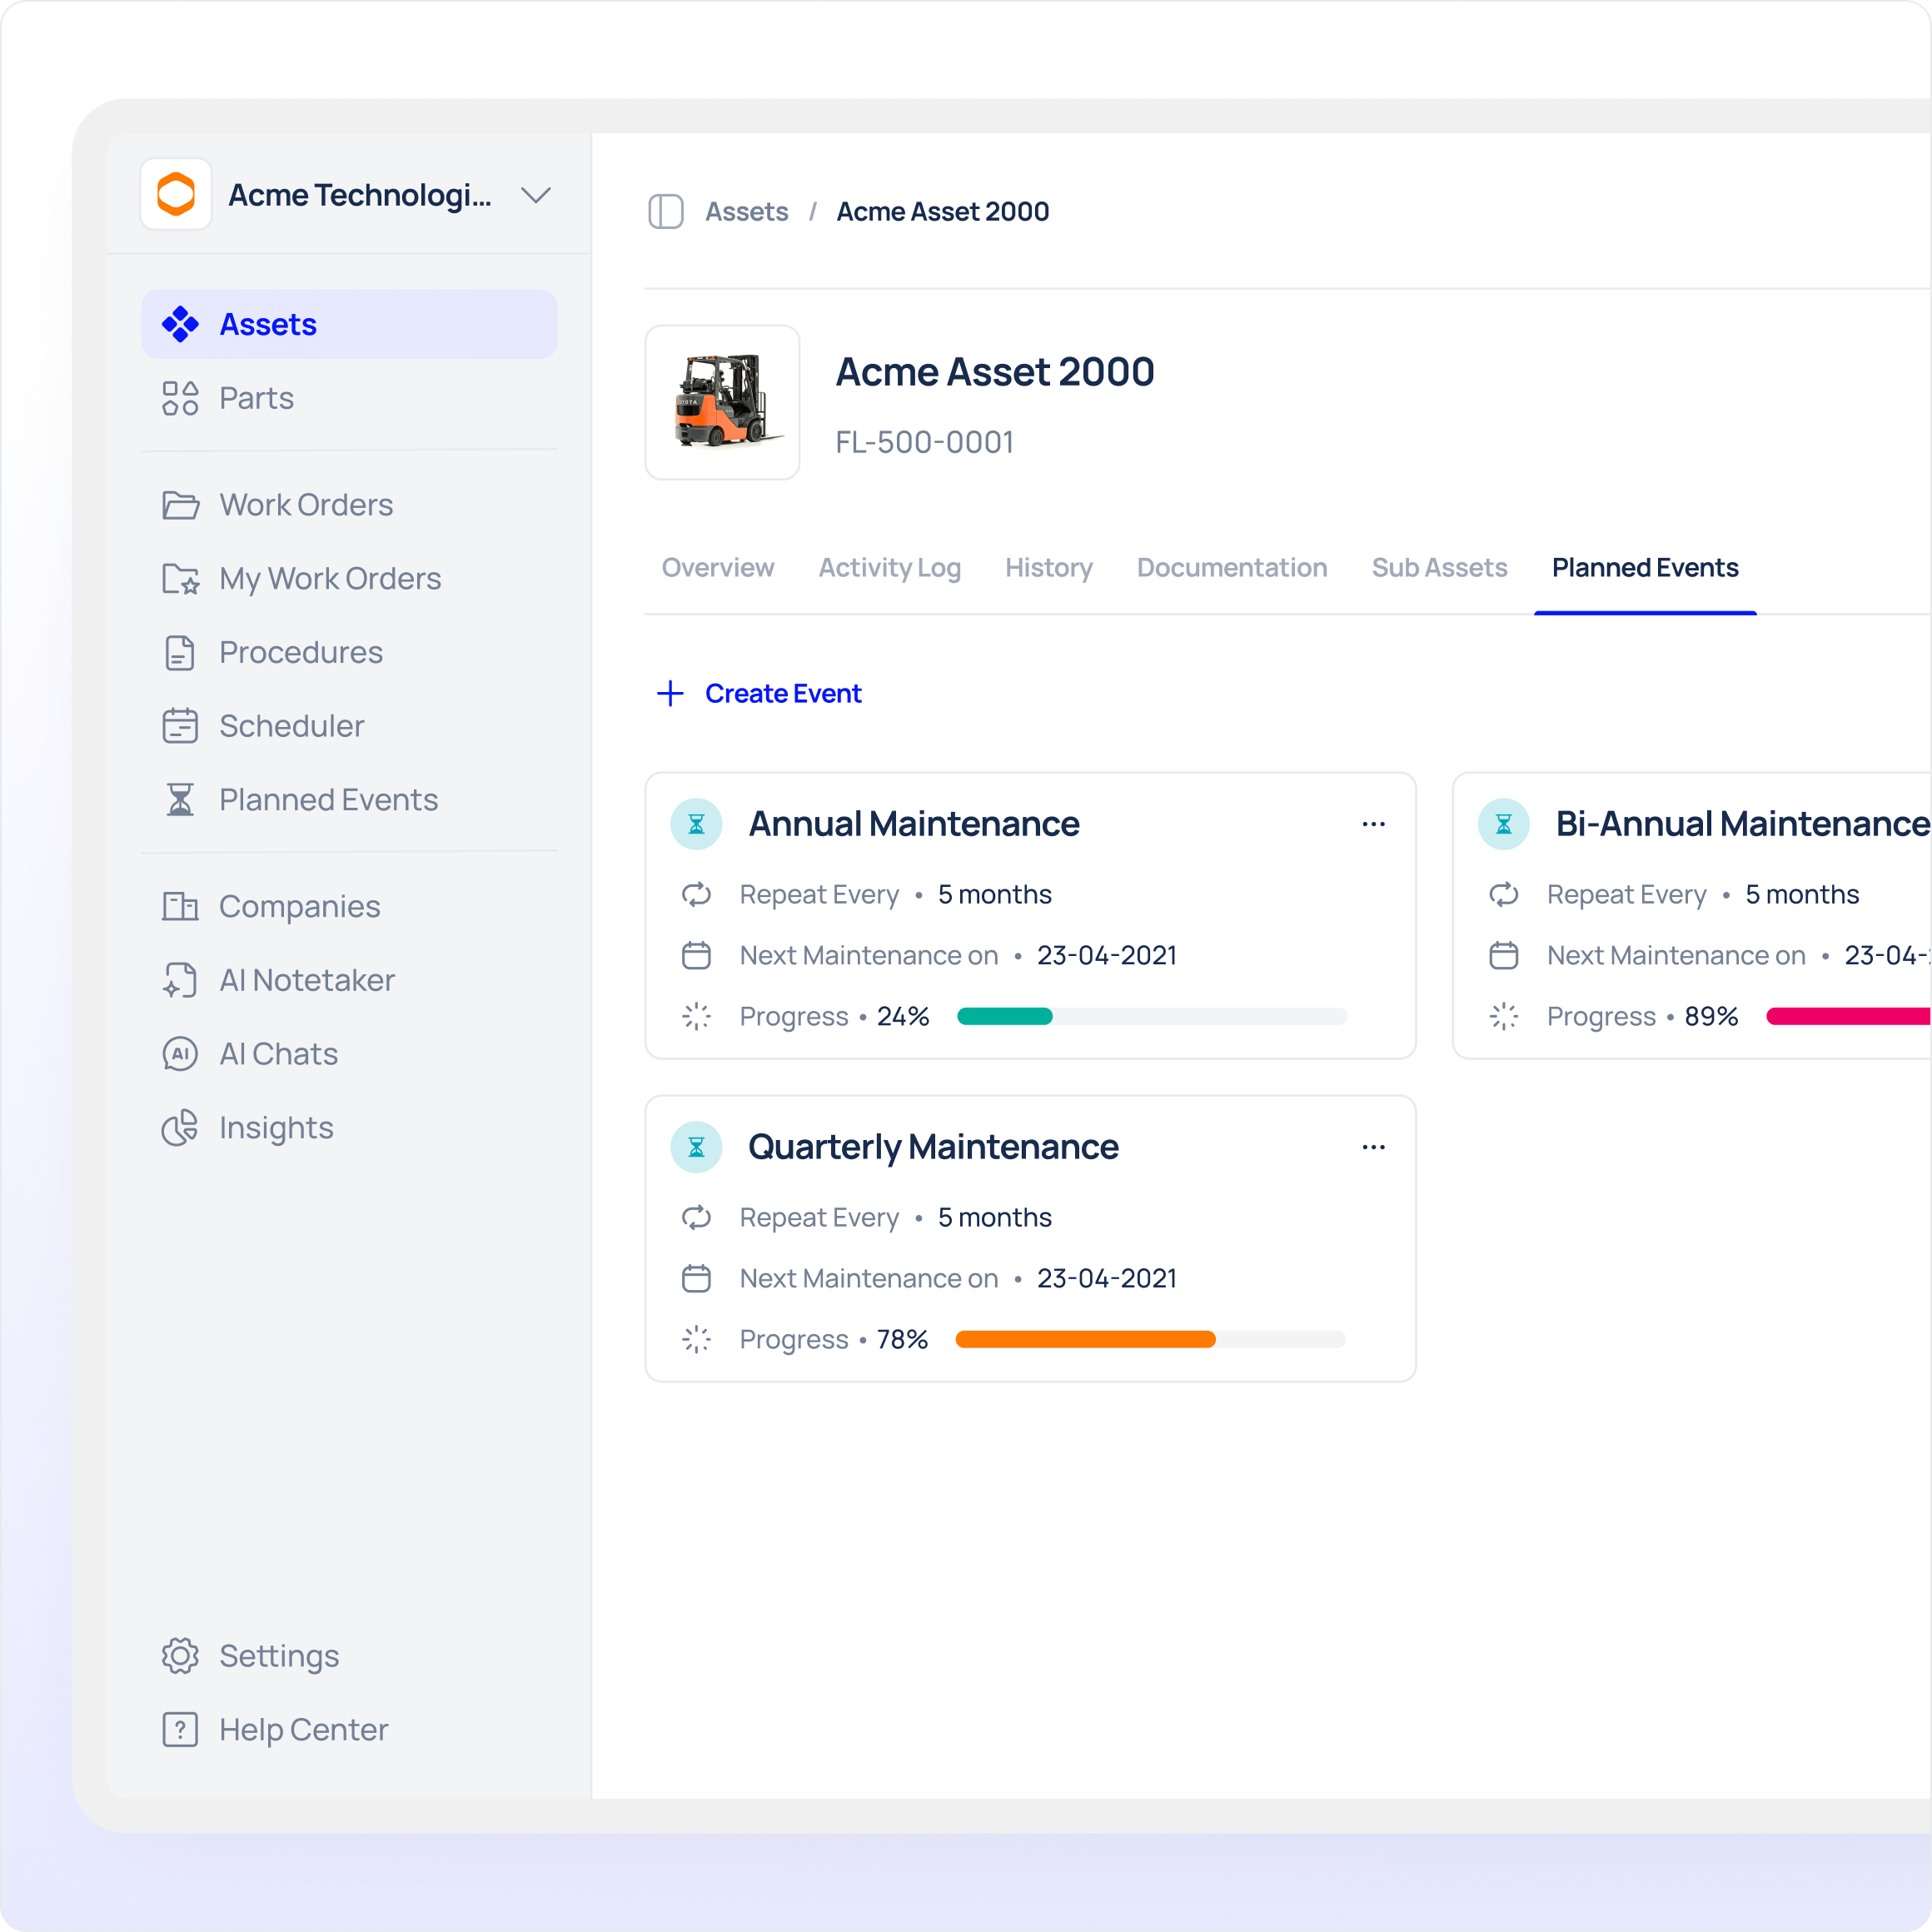Open AI Notetaker
Viewport: 1932px width, 1932px height.
pyautogui.click(x=306, y=980)
